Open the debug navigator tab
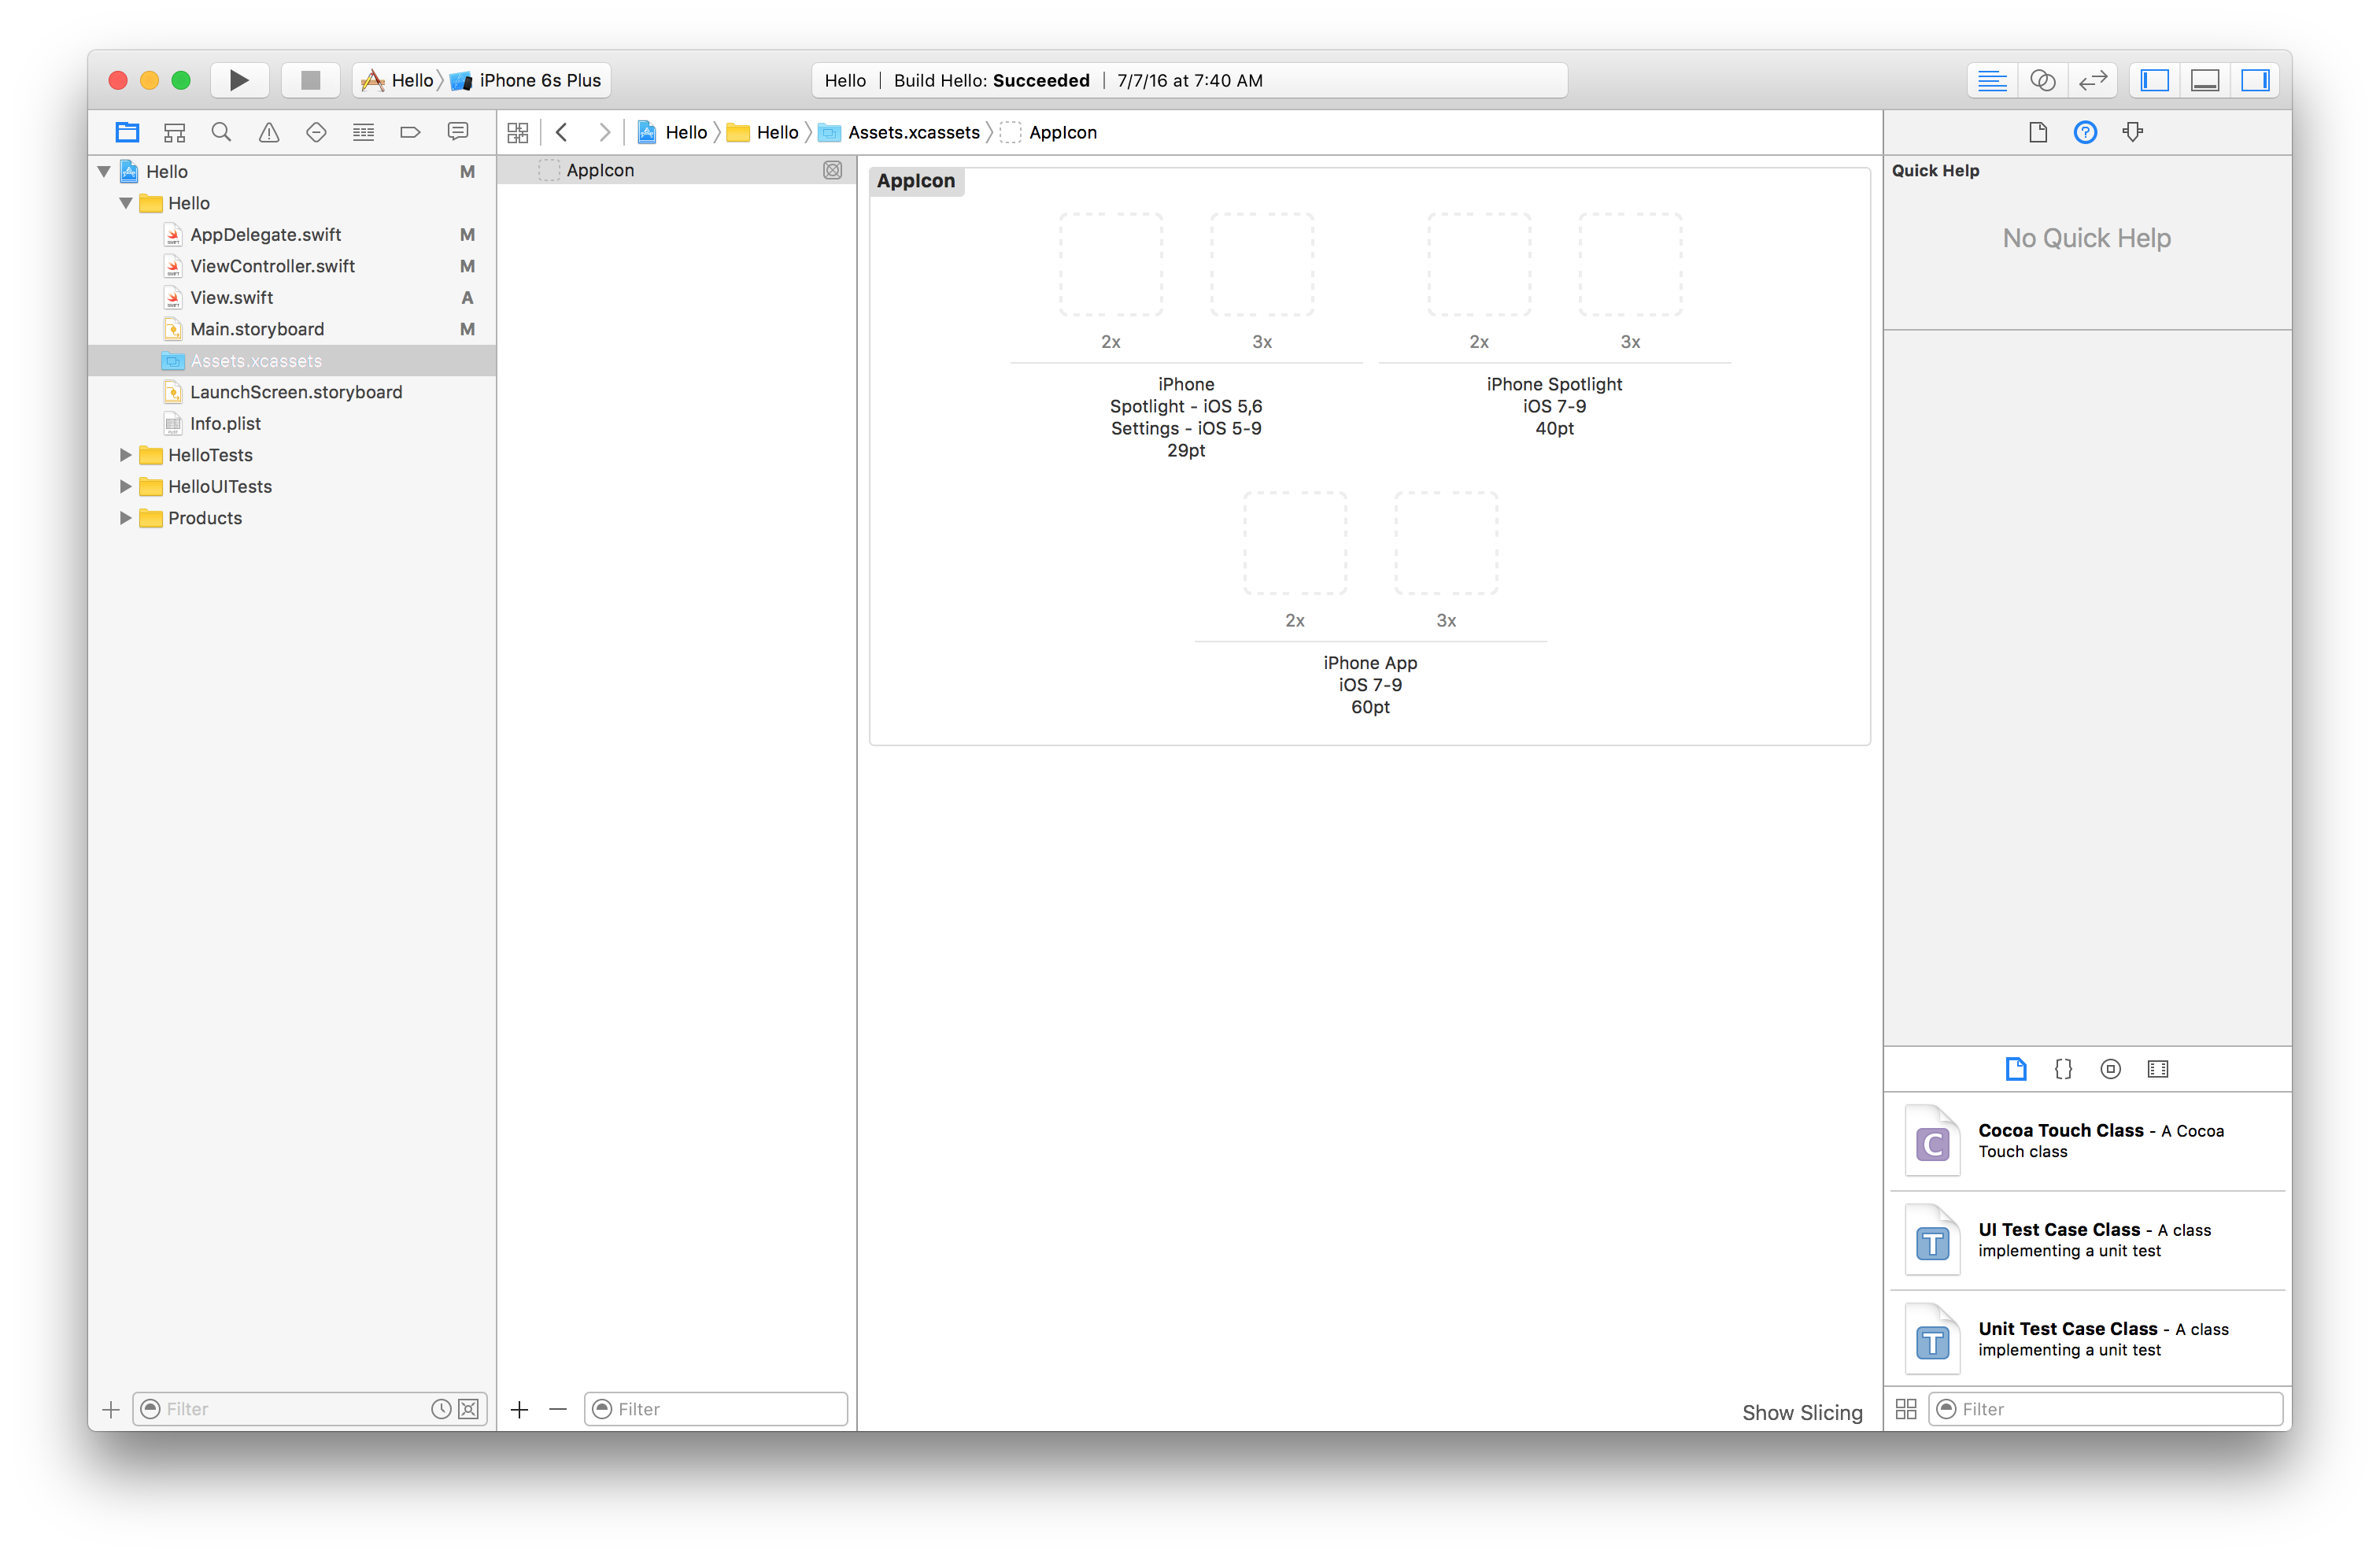2380x1557 pixels. (x=363, y=132)
